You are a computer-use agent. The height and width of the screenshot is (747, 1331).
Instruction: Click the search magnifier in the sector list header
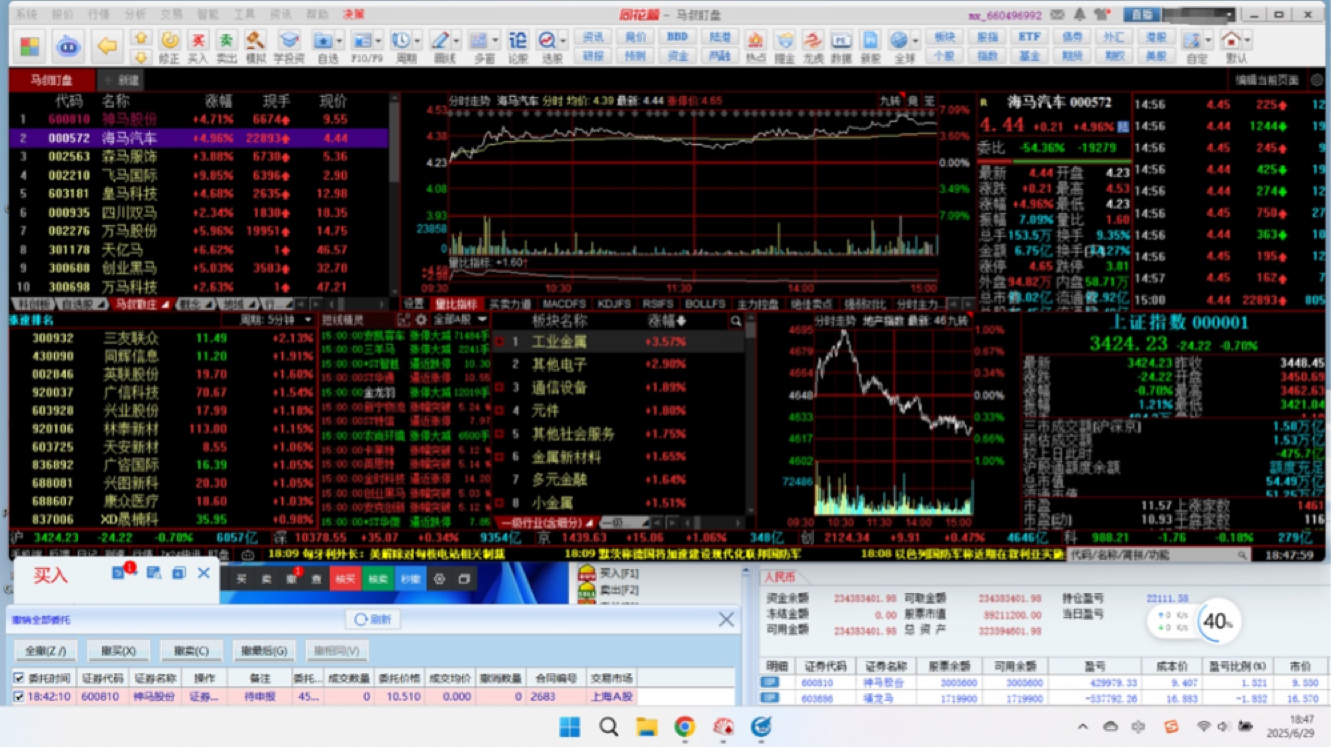(x=736, y=321)
